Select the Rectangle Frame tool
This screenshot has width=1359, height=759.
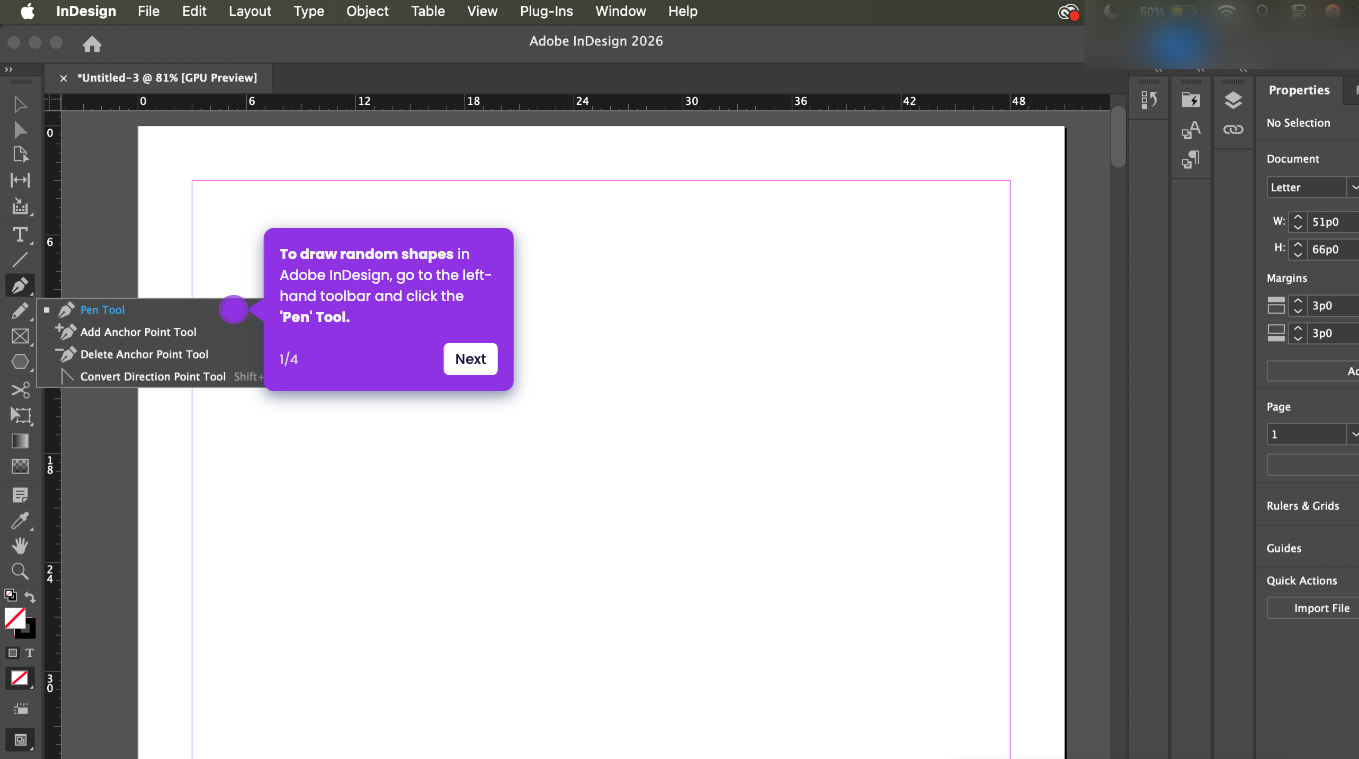pos(20,337)
